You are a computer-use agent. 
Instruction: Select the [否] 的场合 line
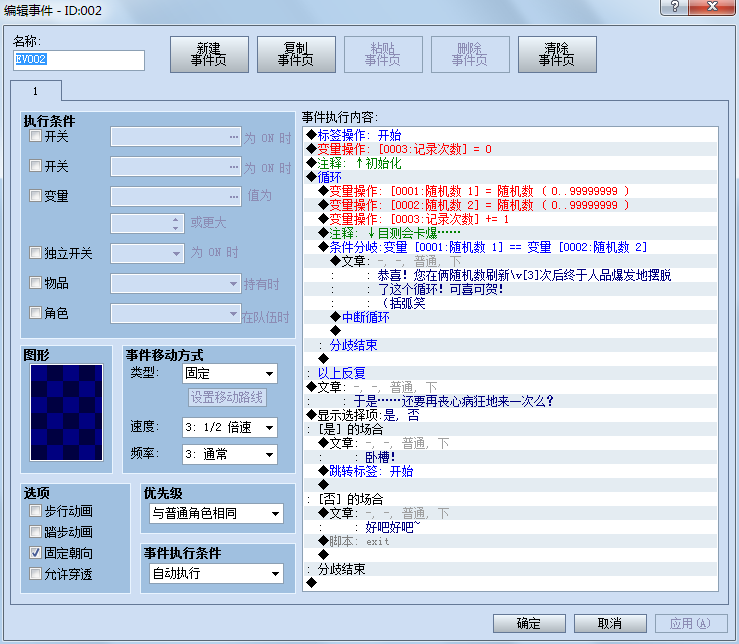pos(511,499)
